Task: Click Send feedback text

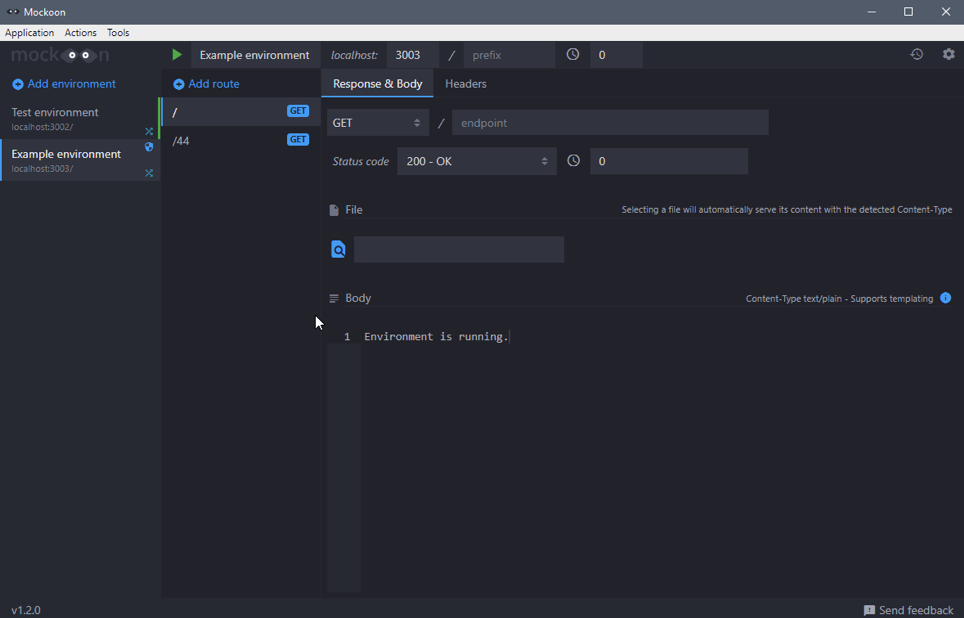Action: coord(916,610)
